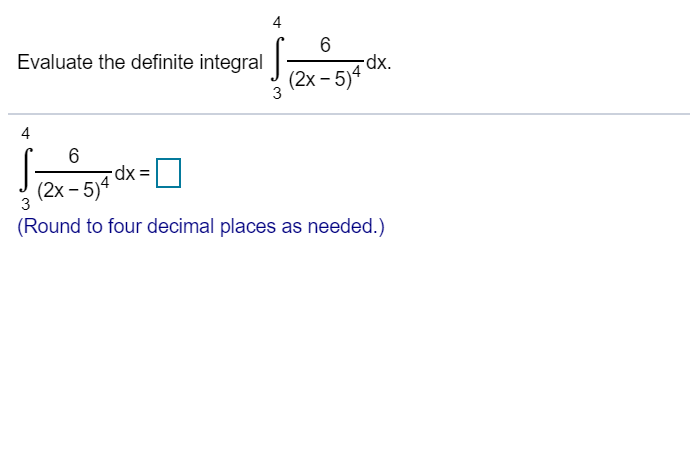Click "dx" in the answer line
The width and height of the screenshot is (690, 460).
point(125,174)
